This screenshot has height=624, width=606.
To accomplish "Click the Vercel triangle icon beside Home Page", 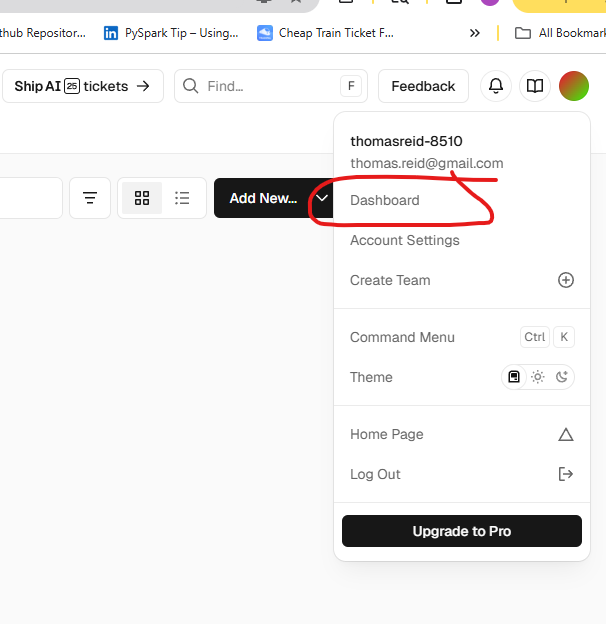I will 566,434.
